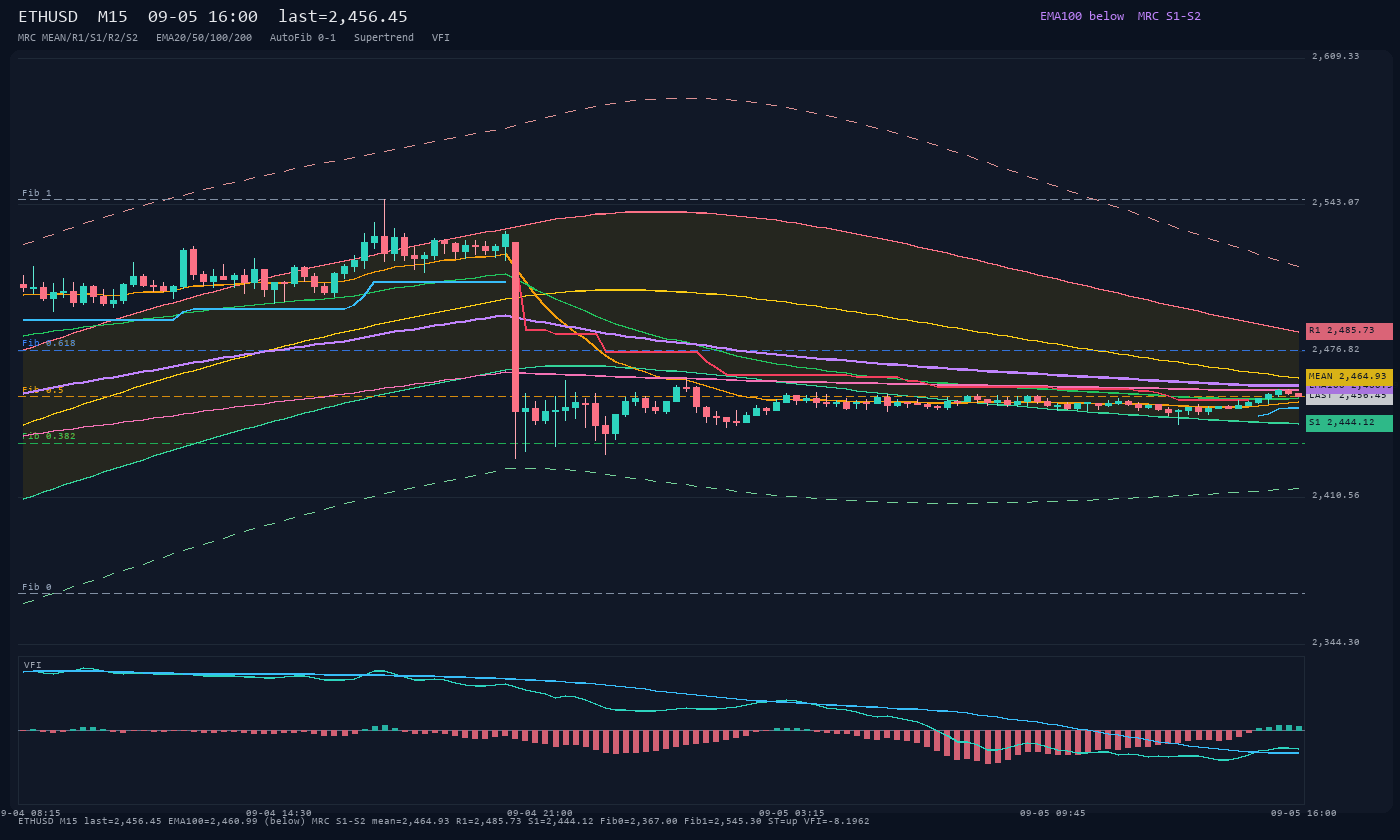
Task: Select the 09-04 21:00 time axis label
Action: click(540, 813)
